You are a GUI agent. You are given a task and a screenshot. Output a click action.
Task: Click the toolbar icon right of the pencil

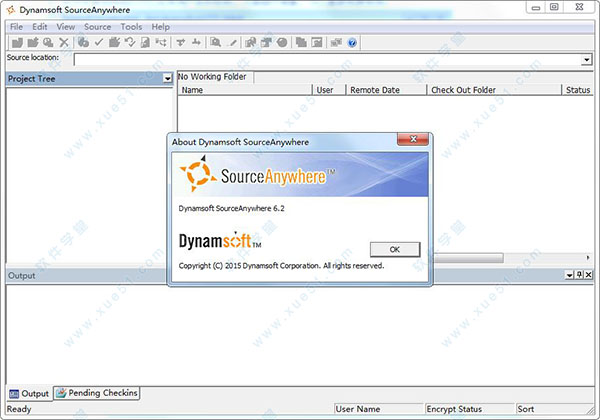click(251, 42)
